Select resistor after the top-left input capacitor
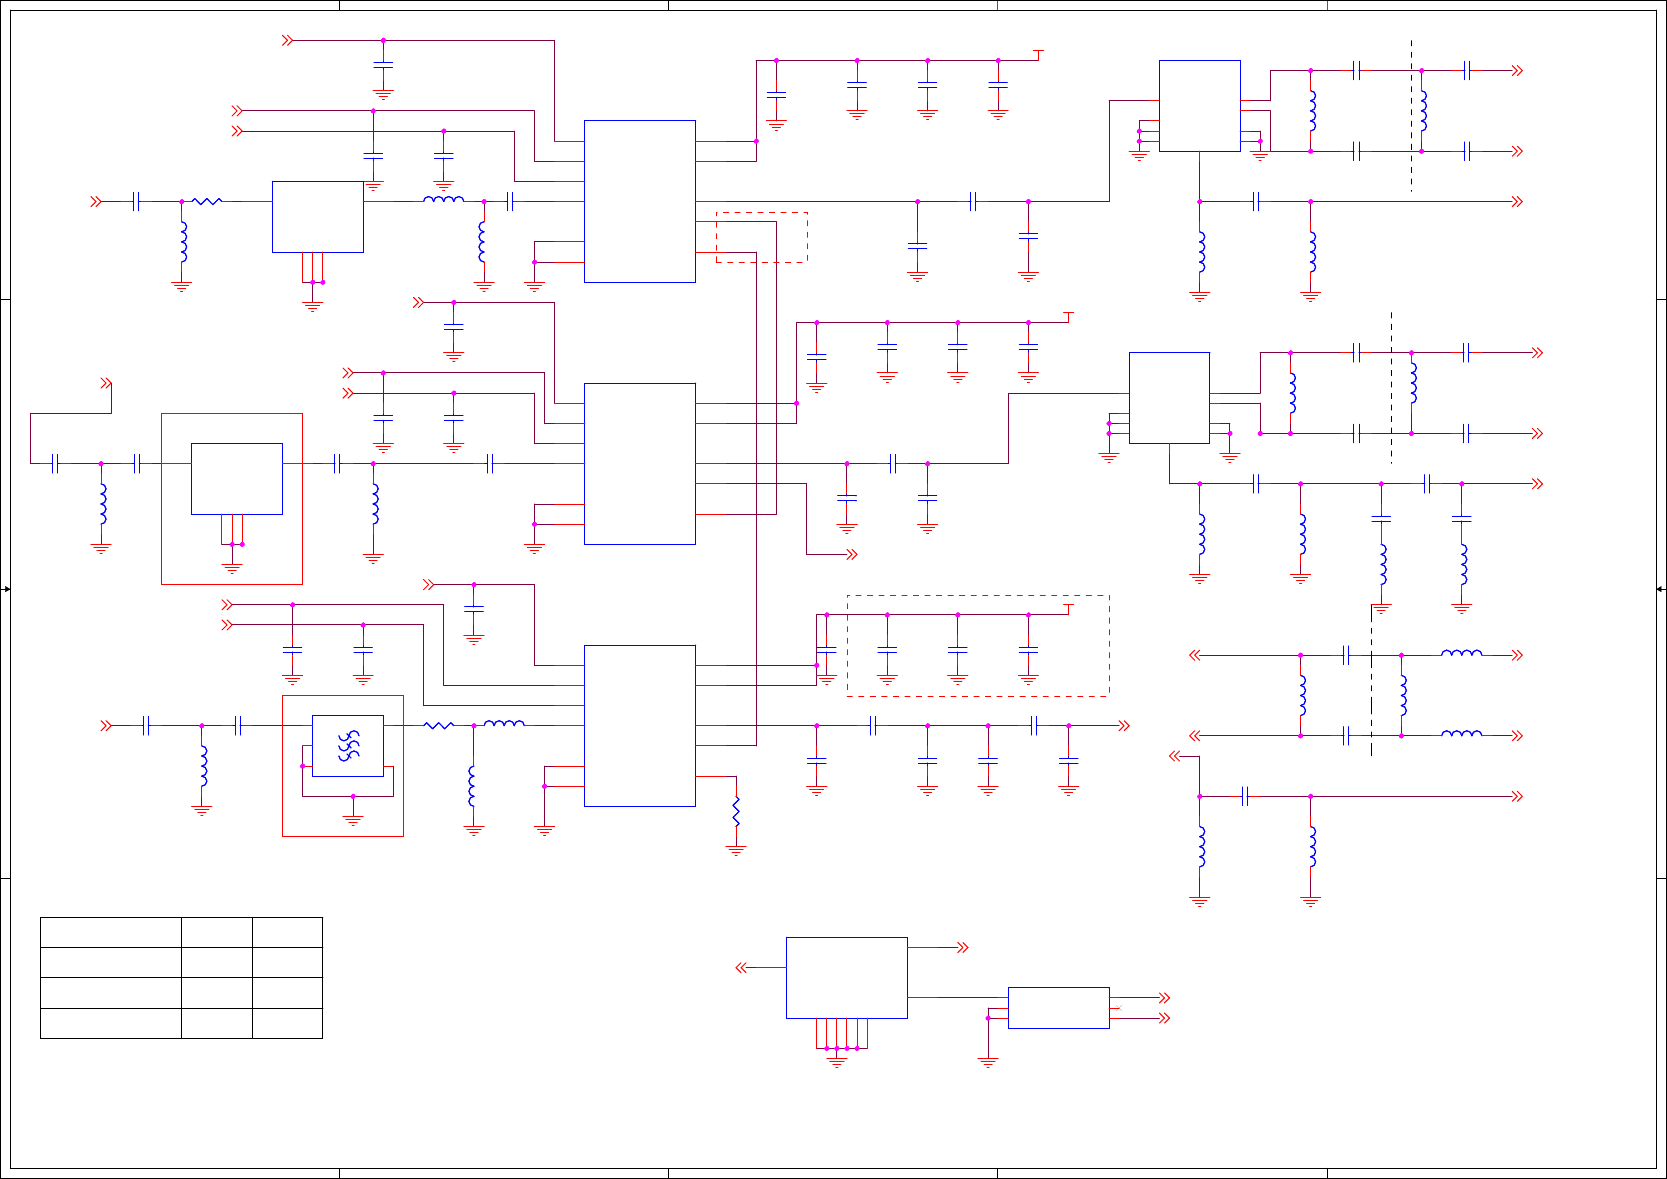1667x1179 pixels. click(x=207, y=201)
